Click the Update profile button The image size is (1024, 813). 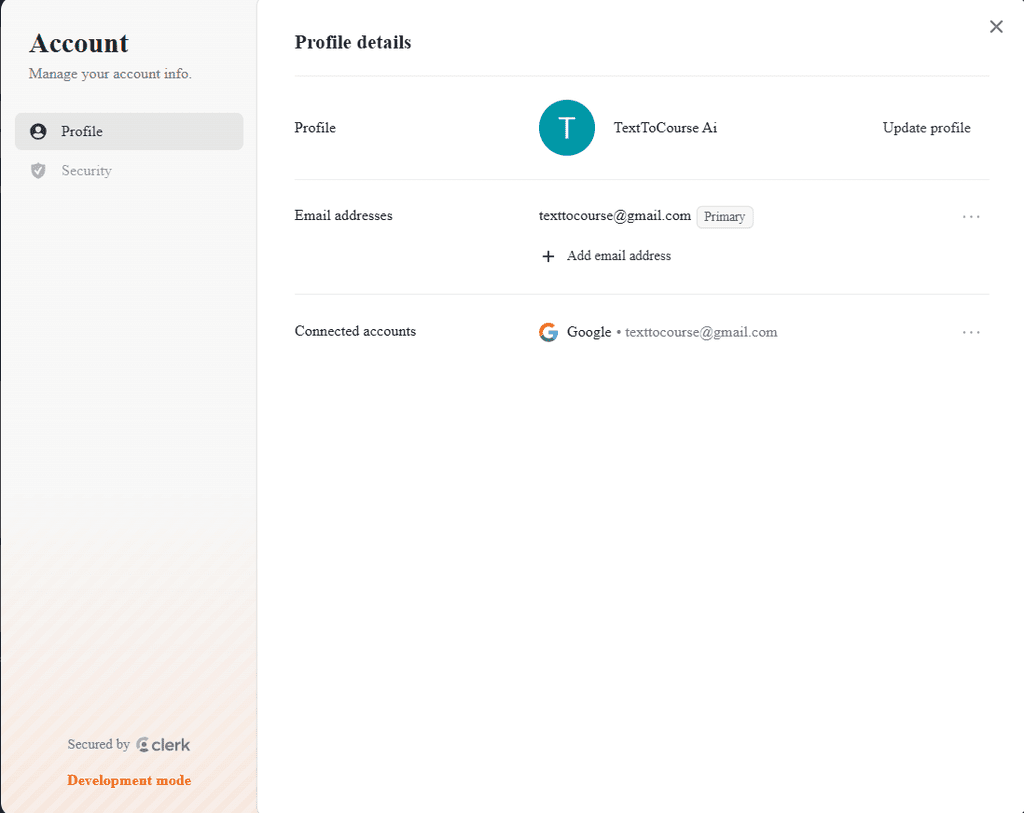tap(926, 128)
